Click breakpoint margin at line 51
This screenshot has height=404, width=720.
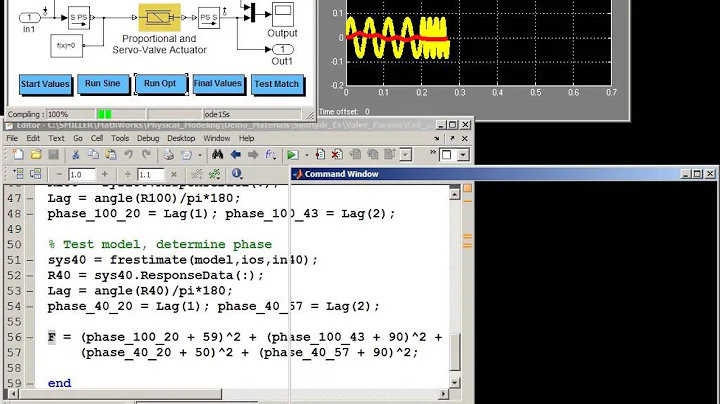(30, 260)
